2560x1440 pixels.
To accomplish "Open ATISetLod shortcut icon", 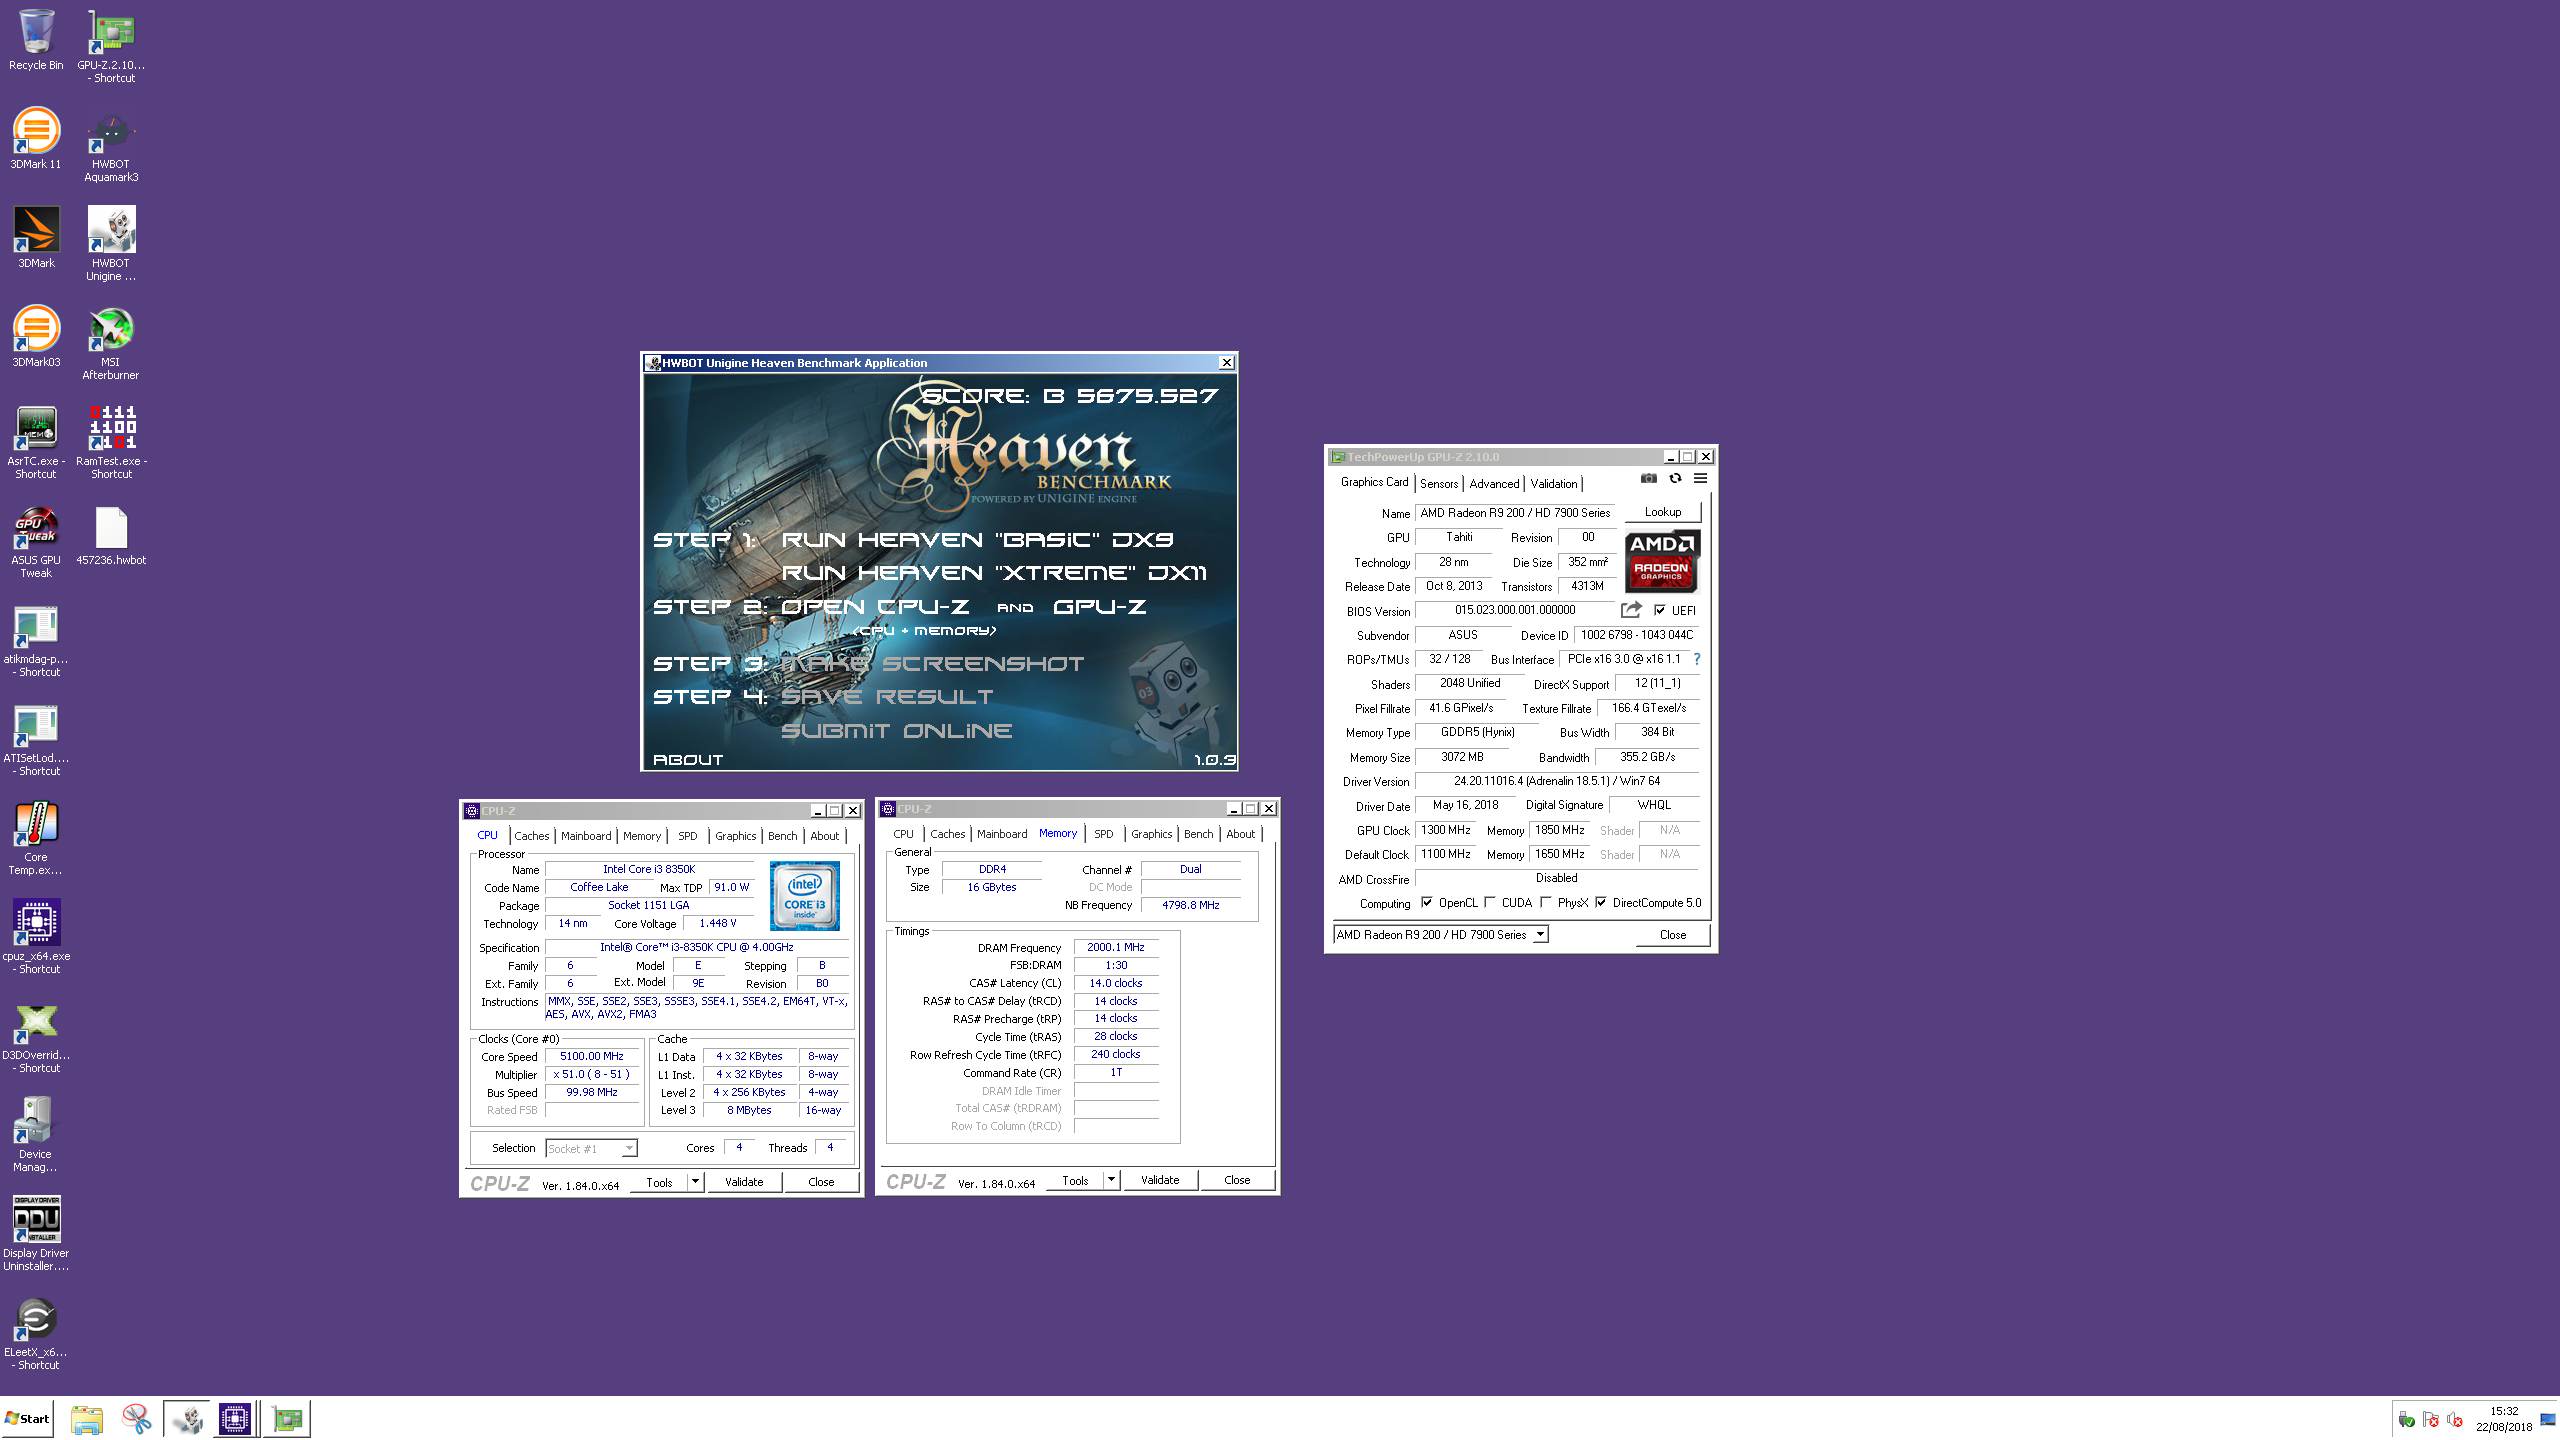I will (36, 739).
